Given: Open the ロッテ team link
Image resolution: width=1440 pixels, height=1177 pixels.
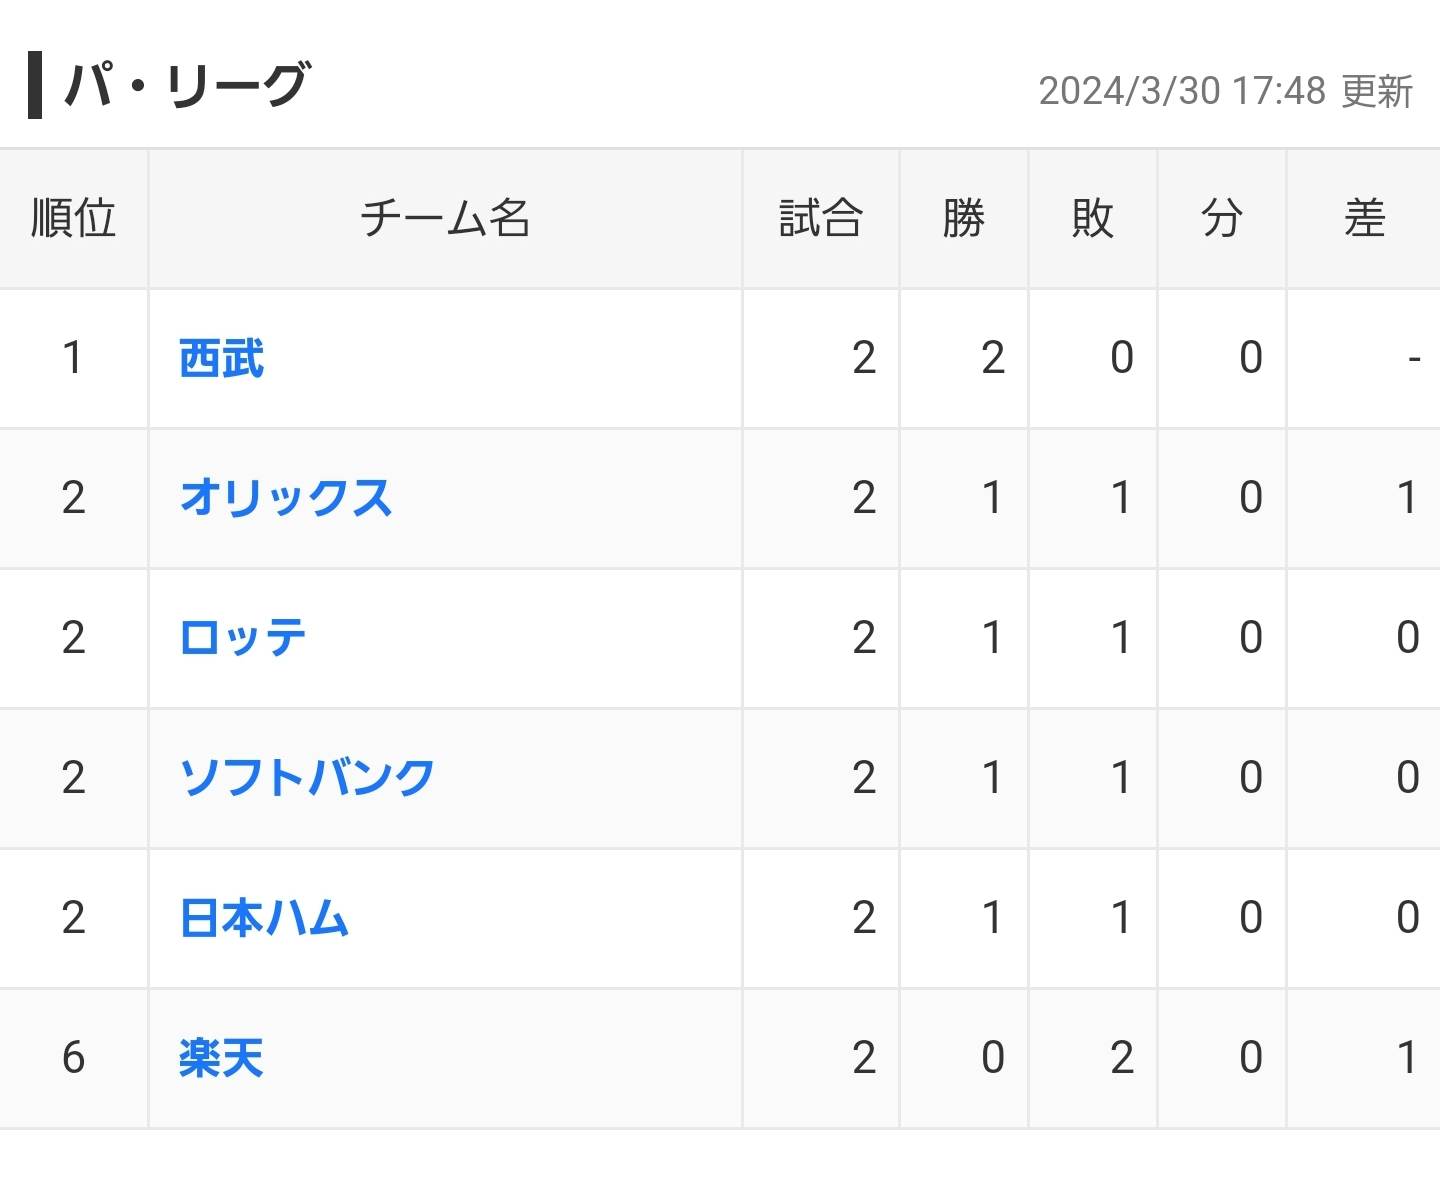Looking at the screenshot, I should coord(242,638).
